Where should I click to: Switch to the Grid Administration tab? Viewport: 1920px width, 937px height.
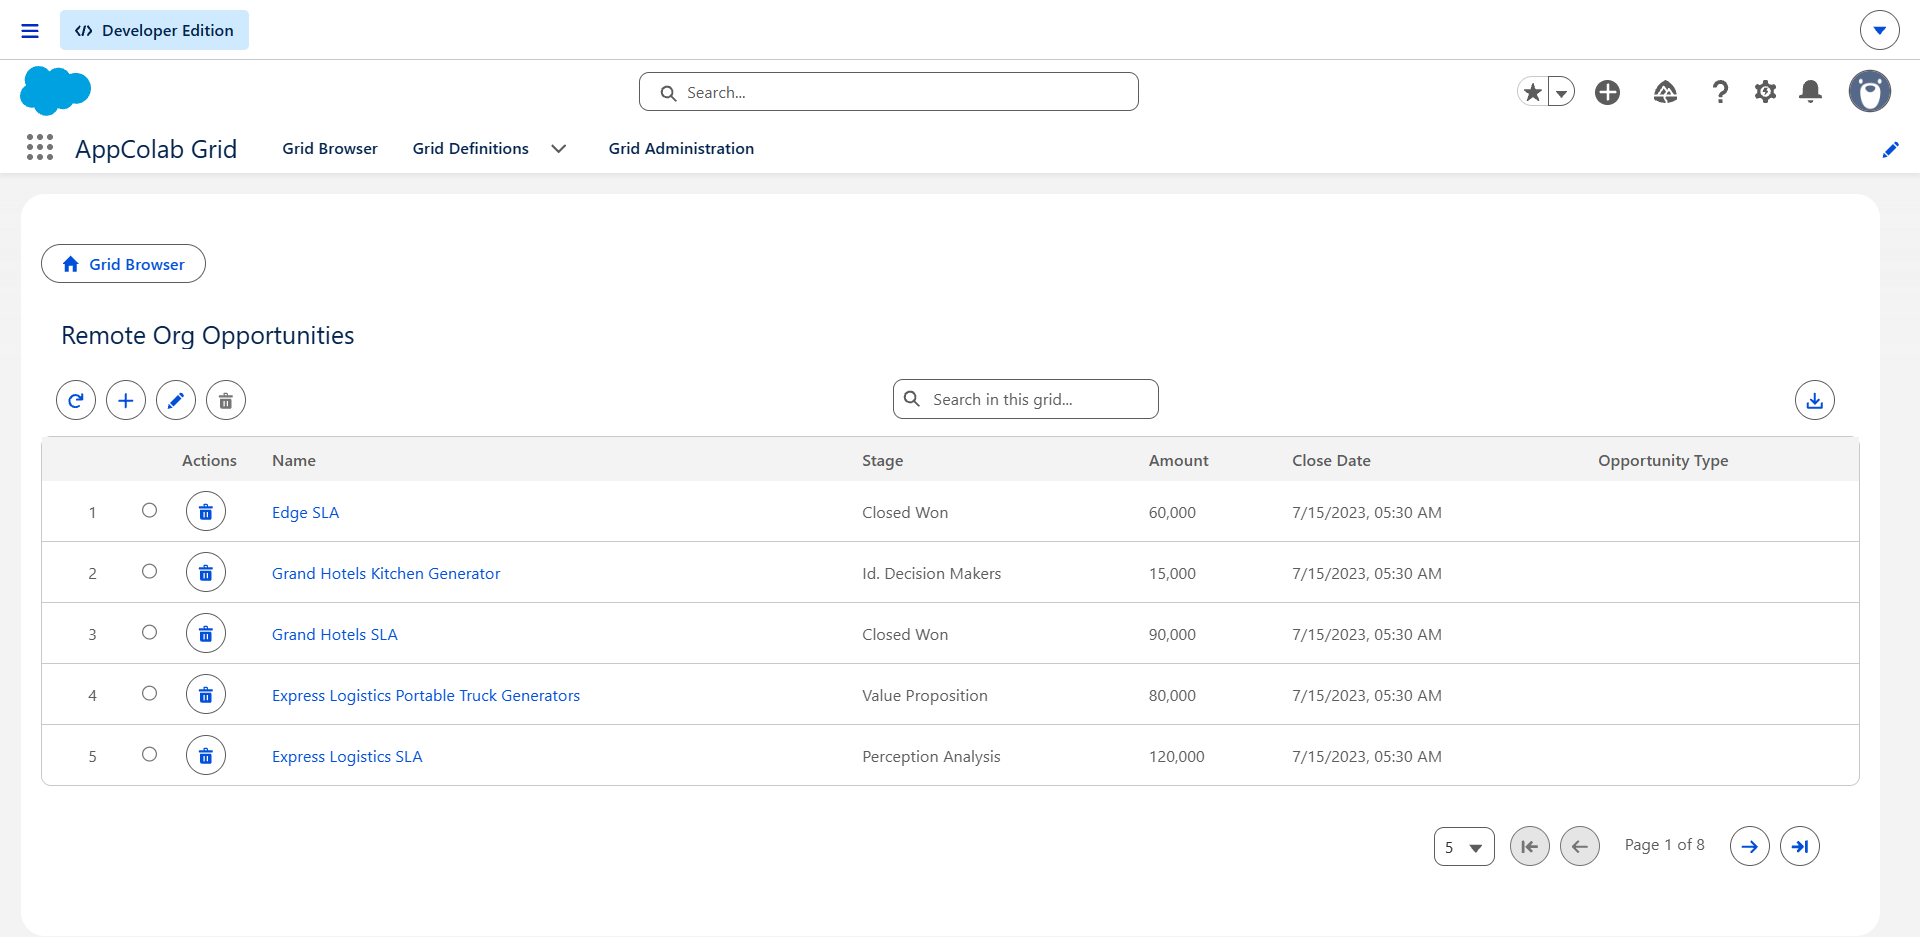[x=681, y=148]
